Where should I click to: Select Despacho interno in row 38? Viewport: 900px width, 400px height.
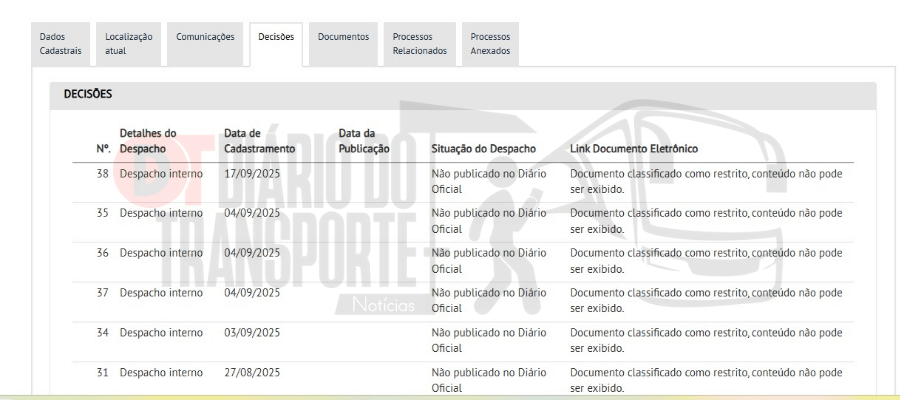click(x=161, y=174)
